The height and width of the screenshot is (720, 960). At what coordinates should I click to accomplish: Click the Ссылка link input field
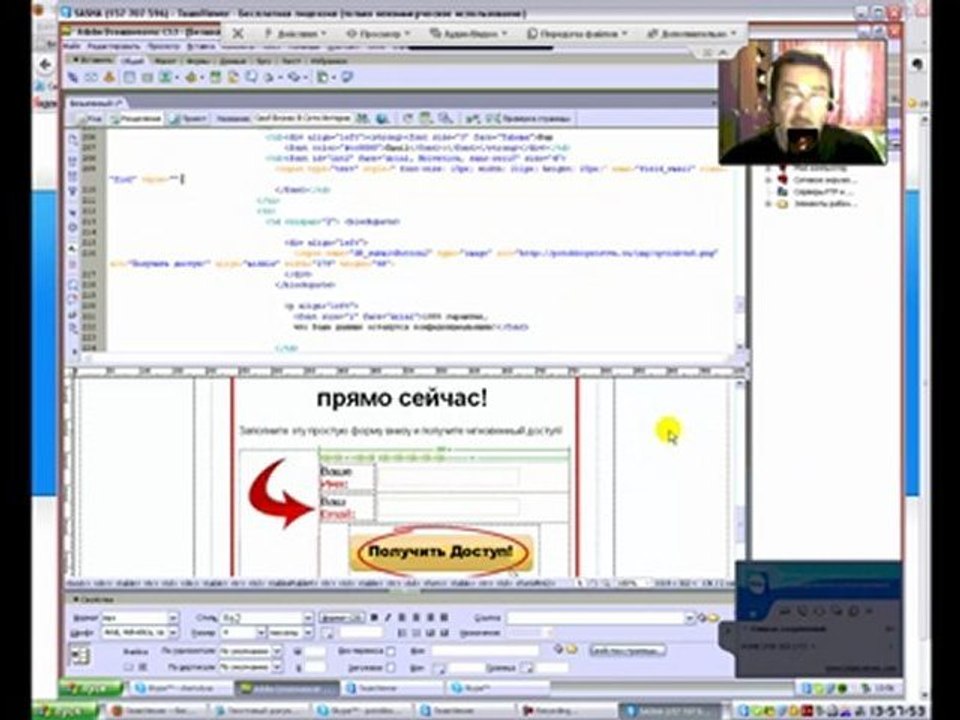point(598,618)
